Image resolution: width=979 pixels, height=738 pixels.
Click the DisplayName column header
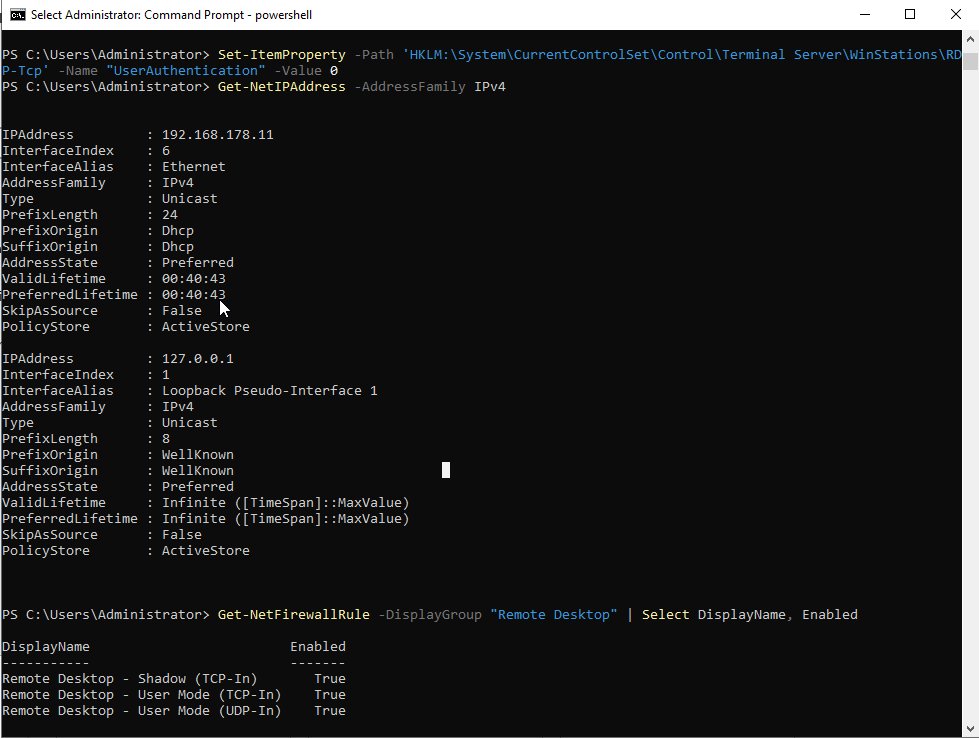[x=45, y=646]
